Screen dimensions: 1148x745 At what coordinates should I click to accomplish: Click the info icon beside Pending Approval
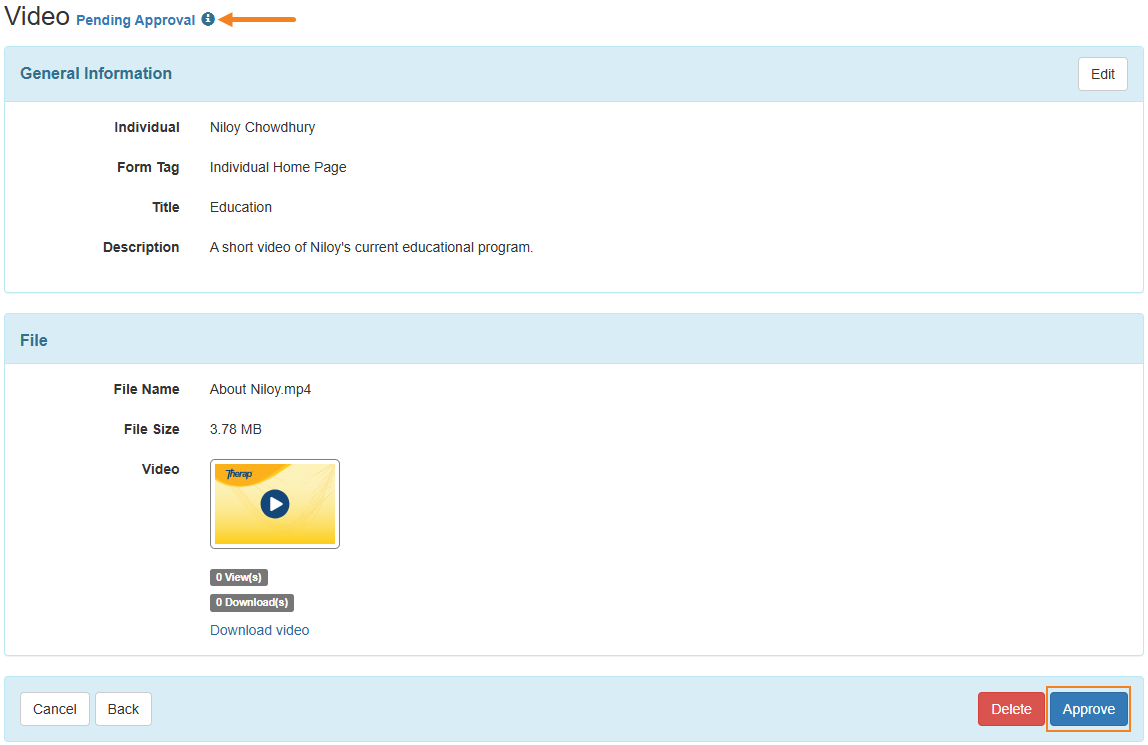(x=208, y=19)
